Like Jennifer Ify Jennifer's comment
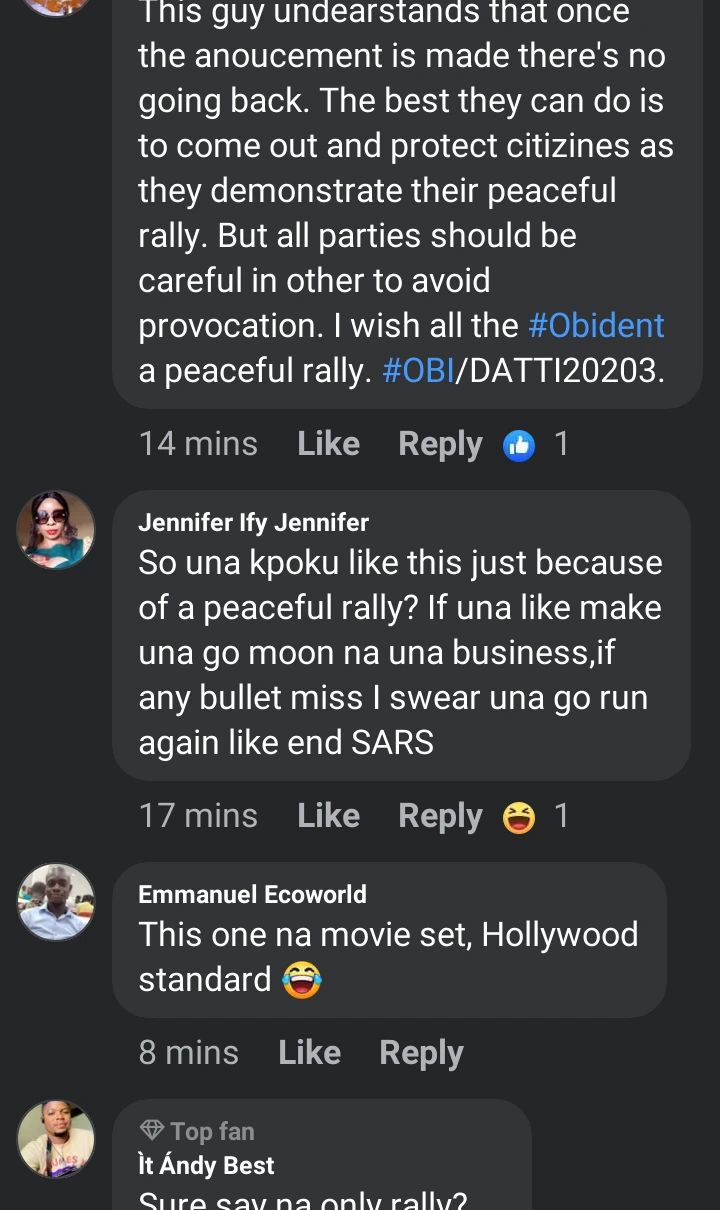This screenshot has width=720, height=1210. pos(328,816)
